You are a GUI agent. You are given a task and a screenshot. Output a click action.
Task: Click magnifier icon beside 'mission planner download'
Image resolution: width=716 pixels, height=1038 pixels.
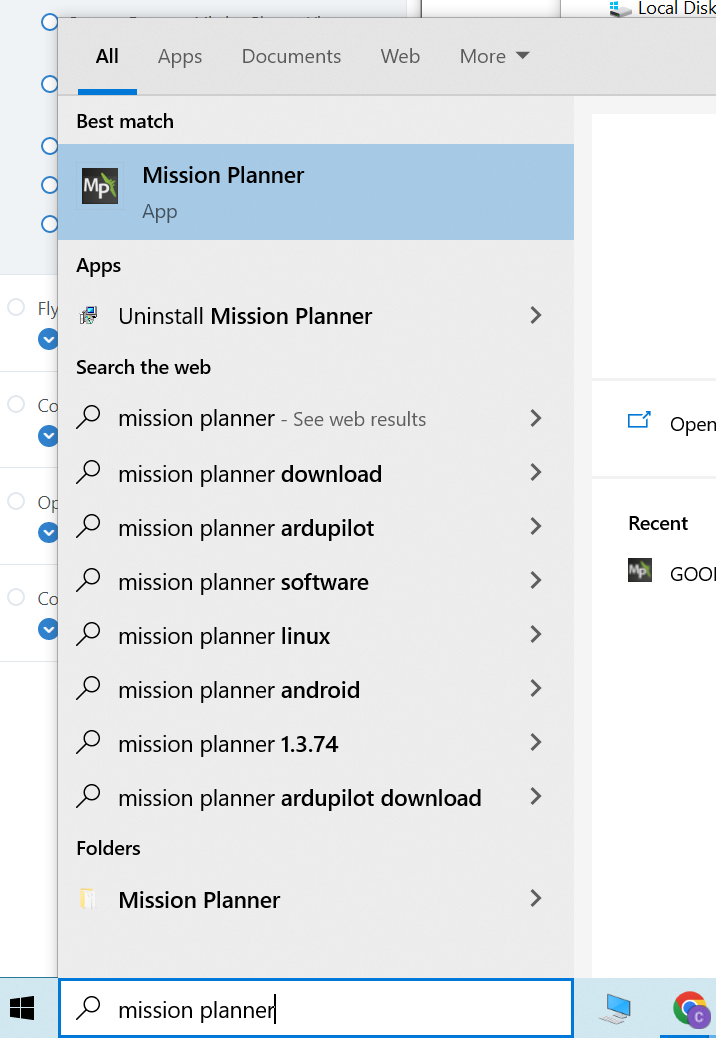[x=88, y=473]
